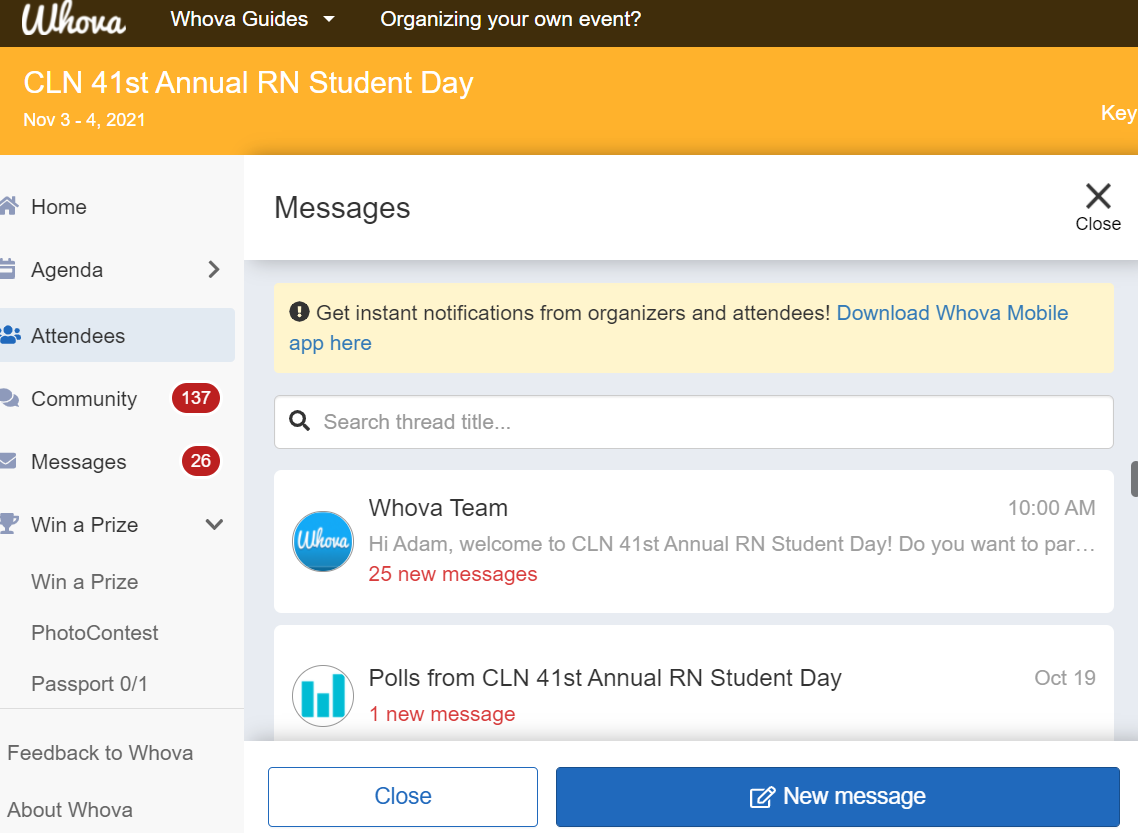Click the Attendees people icon
The width and height of the screenshot is (1138, 833).
[x=10, y=335]
